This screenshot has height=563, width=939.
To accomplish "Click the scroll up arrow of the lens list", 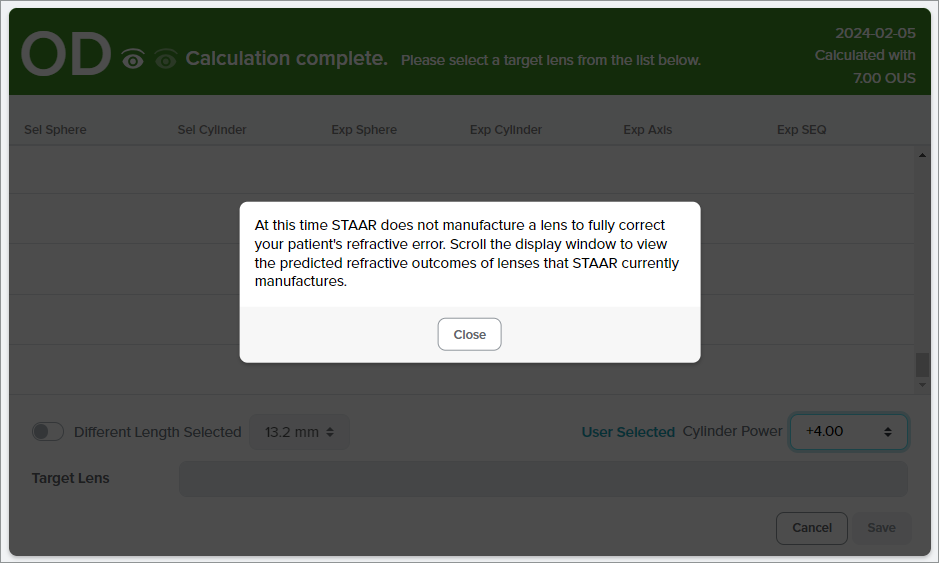I will [x=922, y=155].
